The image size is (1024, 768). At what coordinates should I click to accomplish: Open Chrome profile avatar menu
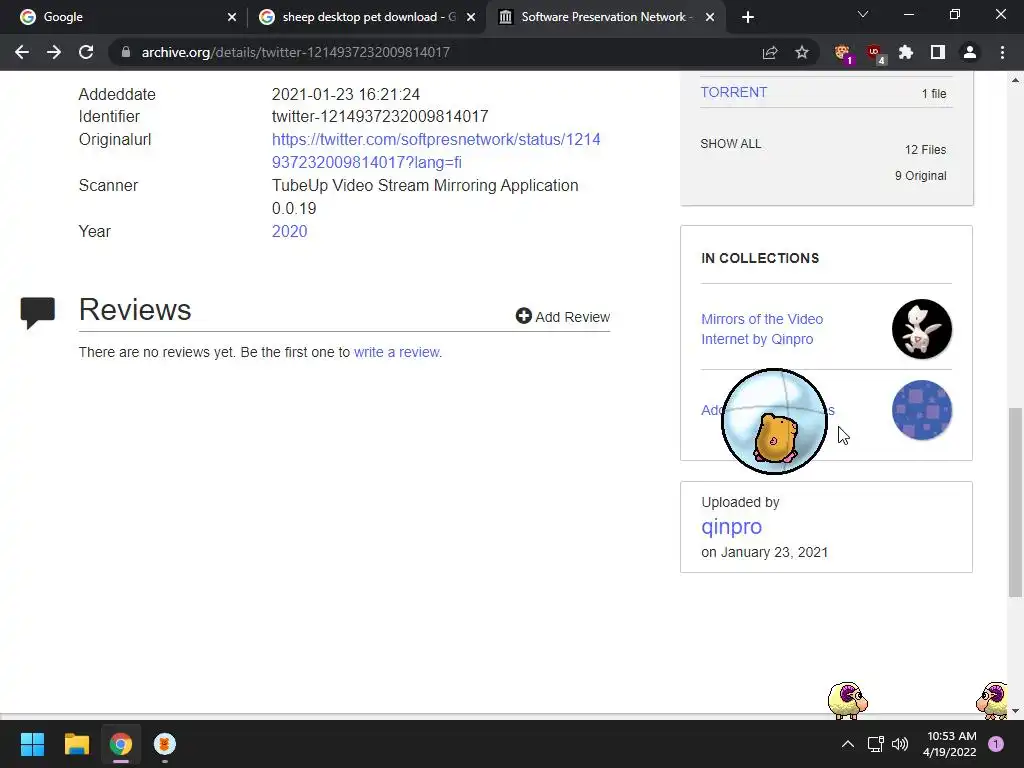point(970,52)
